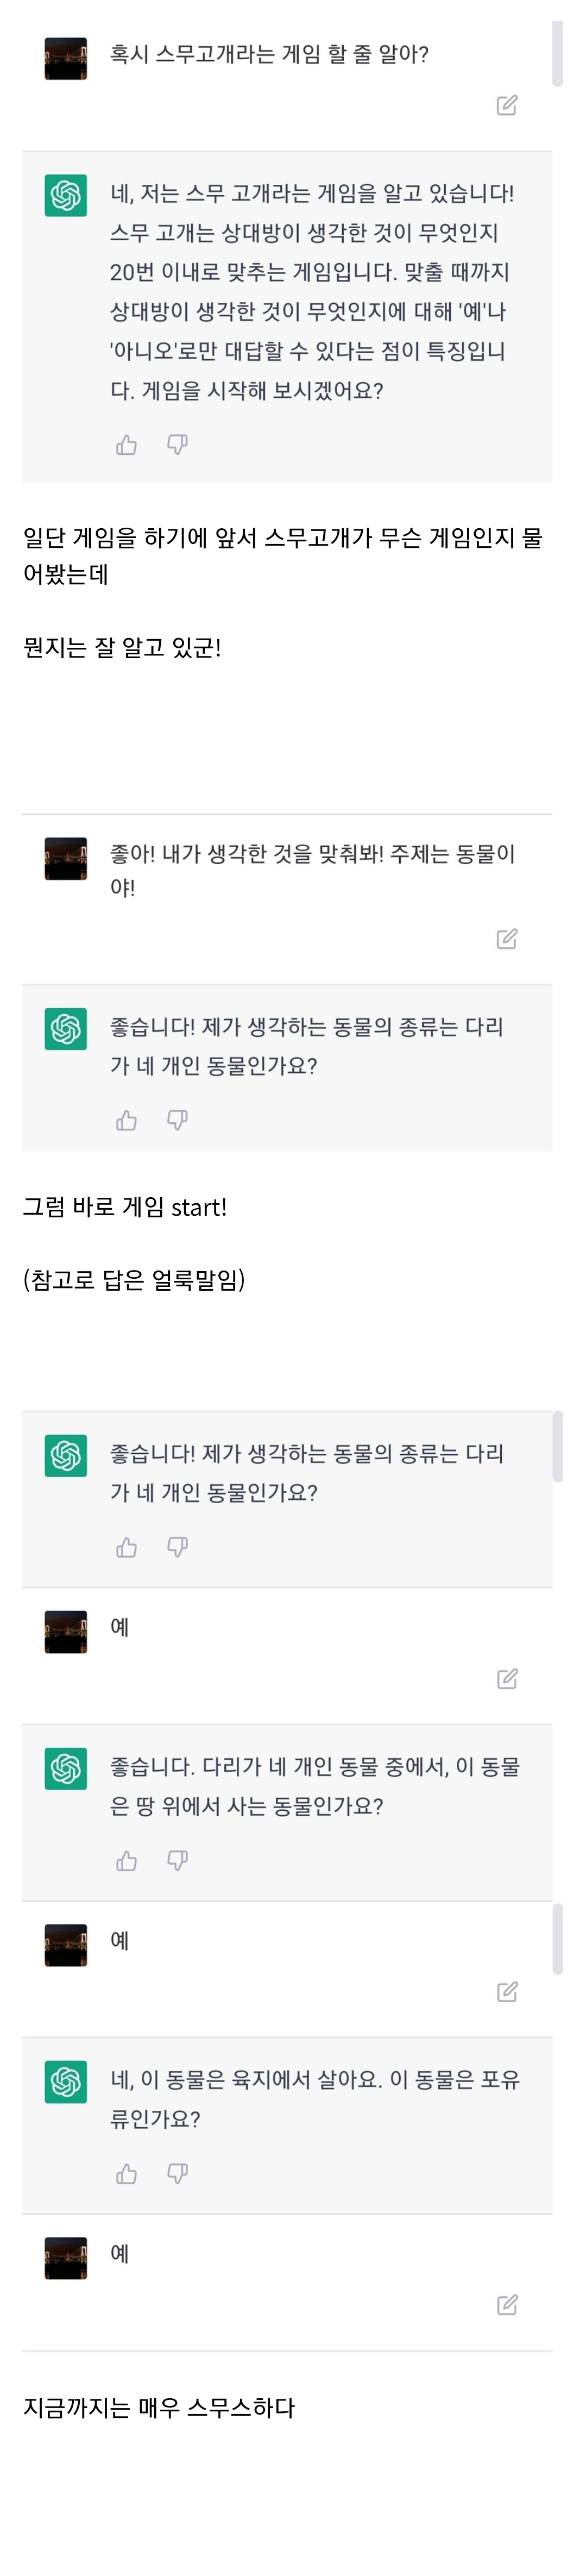The image size is (586, 2576).
Task: Downvote the '포유류인가요?' response
Action: (x=177, y=2174)
